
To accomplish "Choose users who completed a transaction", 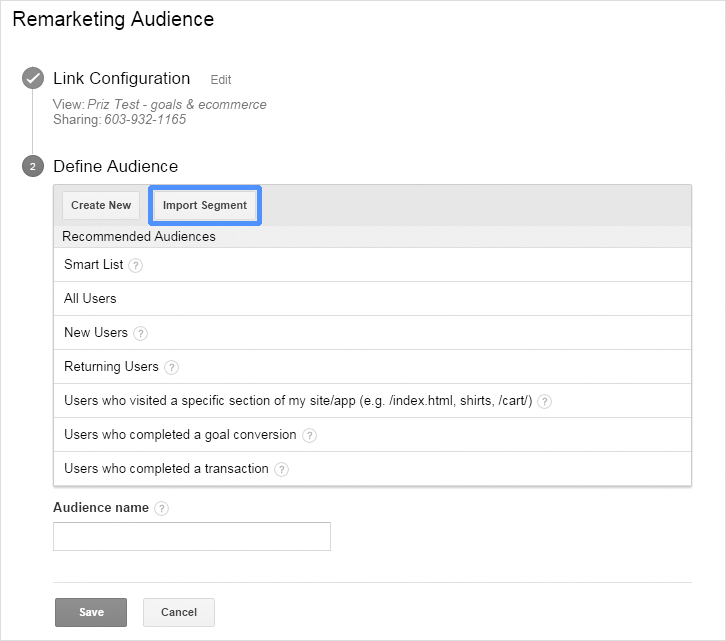I will coord(166,468).
